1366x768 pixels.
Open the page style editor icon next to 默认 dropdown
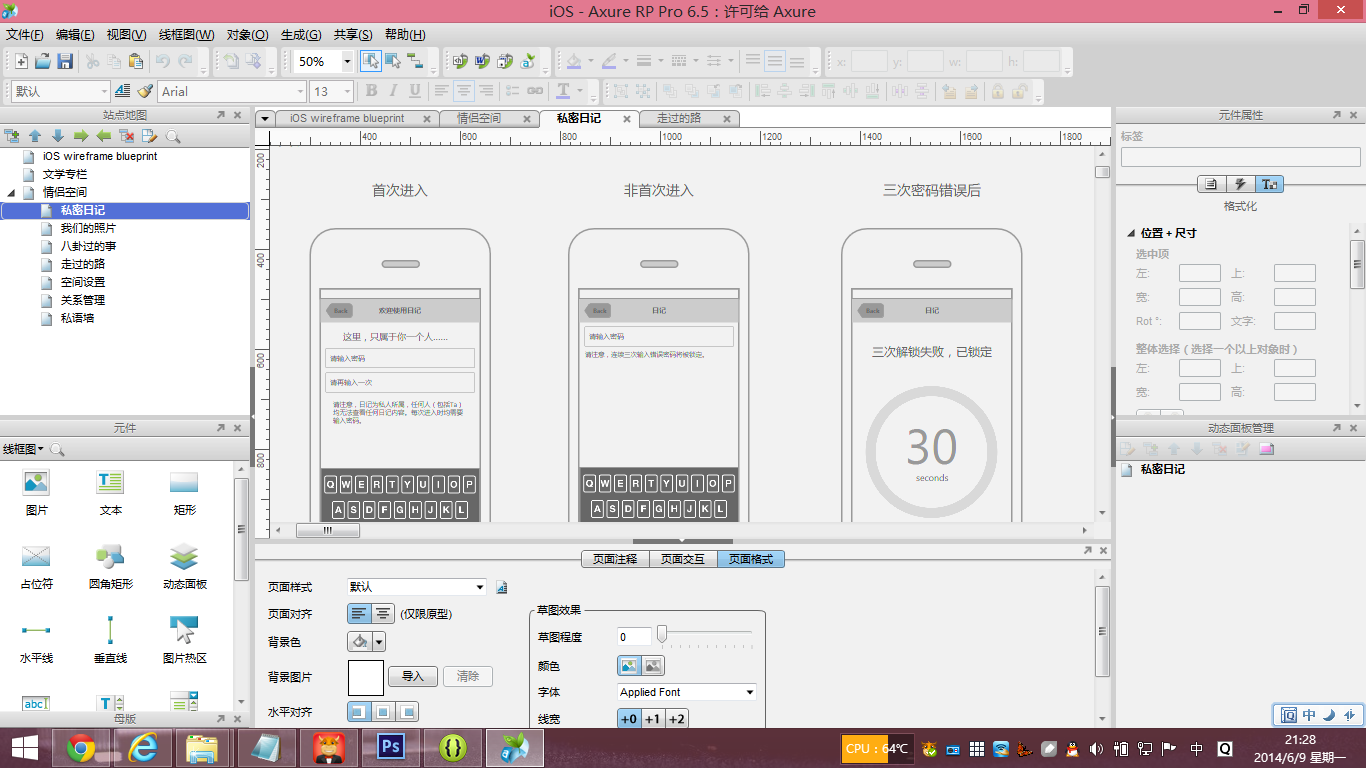click(x=502, y=587)
